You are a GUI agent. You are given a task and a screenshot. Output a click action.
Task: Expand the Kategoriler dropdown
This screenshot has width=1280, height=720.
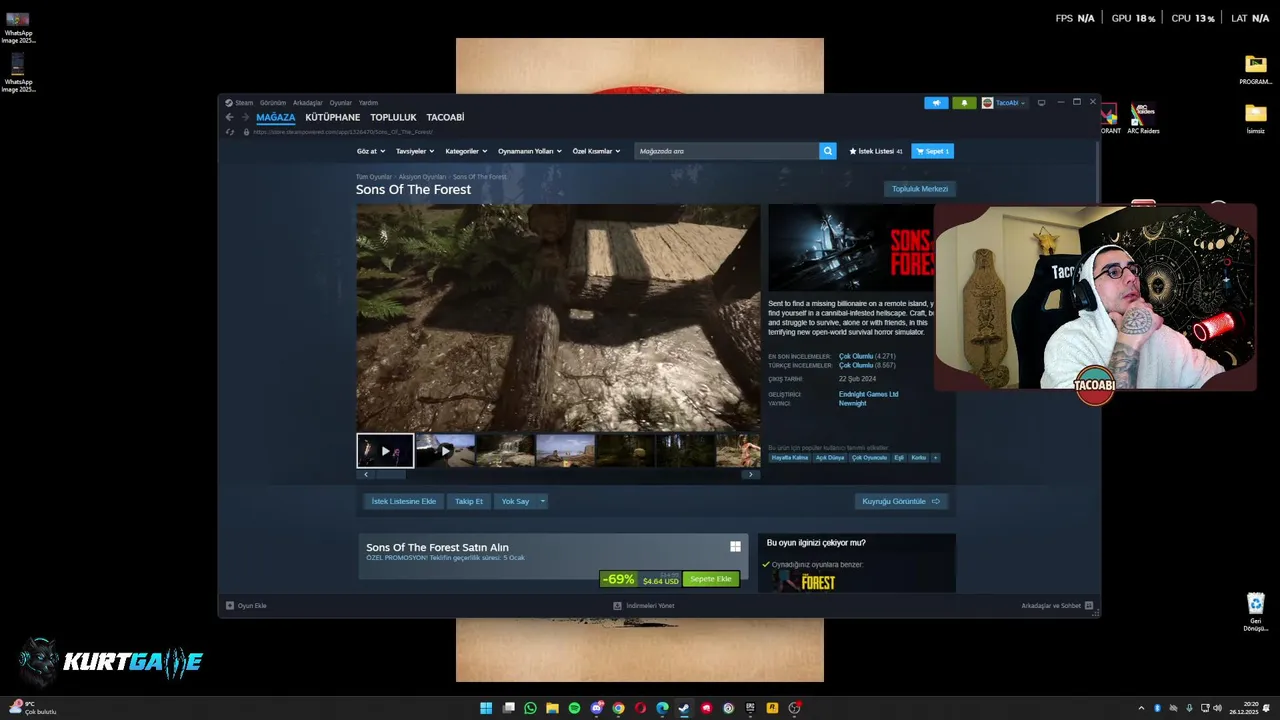(x=466, y=151)
